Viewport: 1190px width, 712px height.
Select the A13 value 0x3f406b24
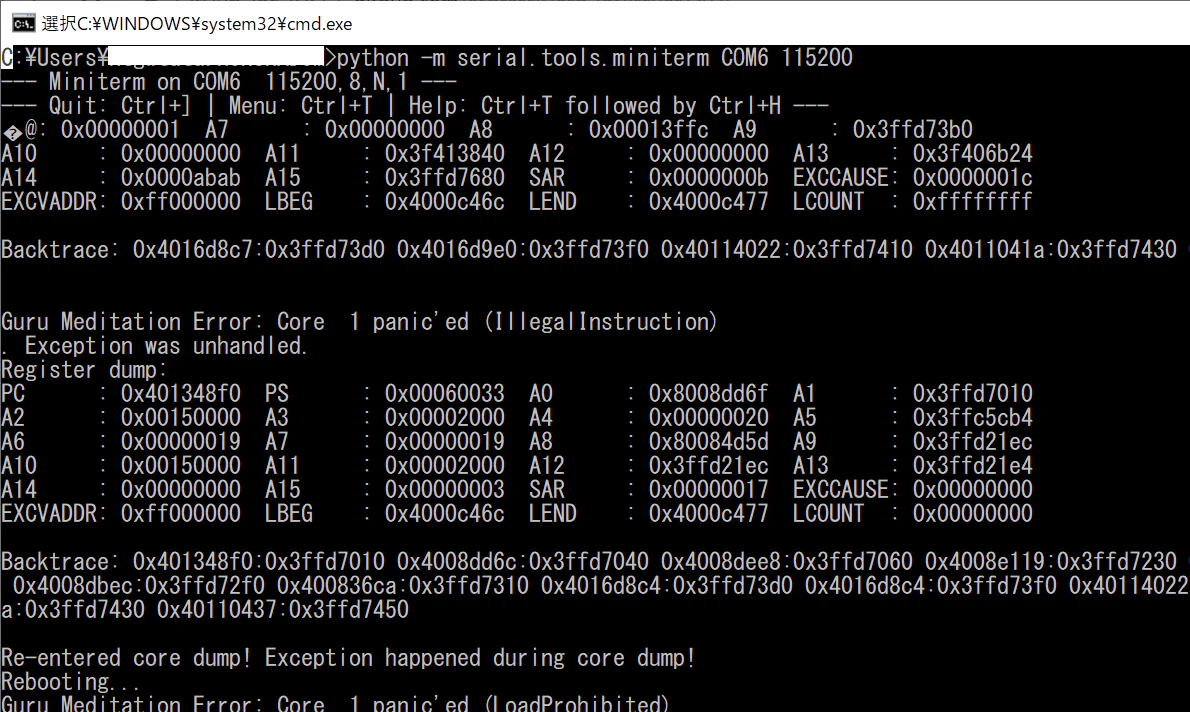click(972, 154)
